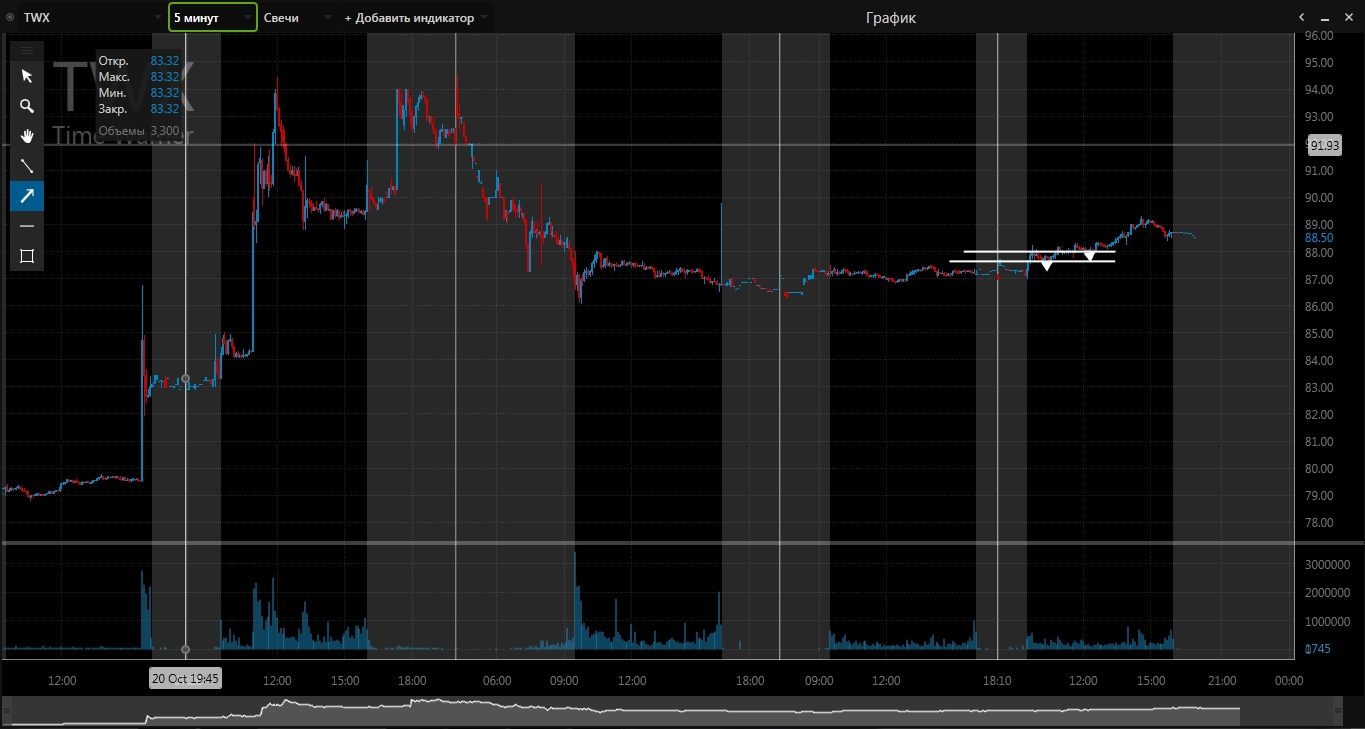Click the 3000000 volume axis label
Viewport: 1365px width, 729px height.
tap(1328, 565)
